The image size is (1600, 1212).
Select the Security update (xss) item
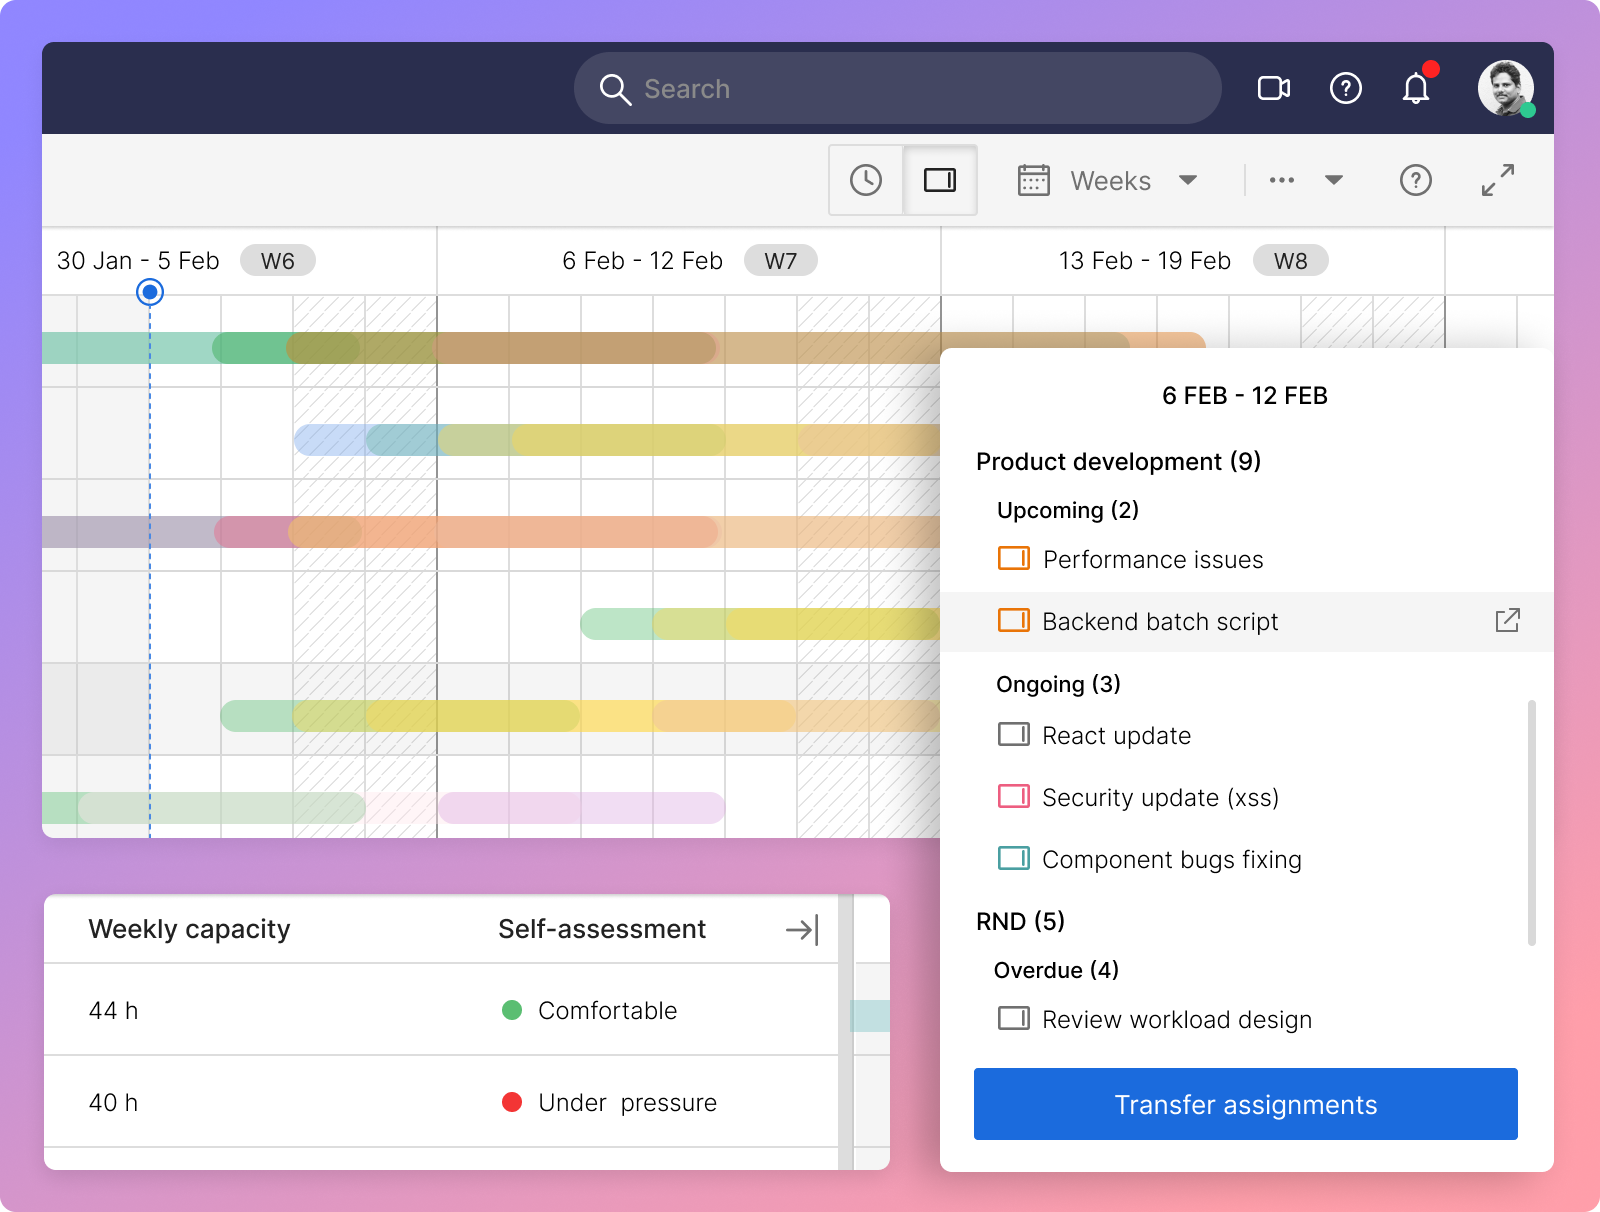pyautogui.click(x=1160, y=798)
